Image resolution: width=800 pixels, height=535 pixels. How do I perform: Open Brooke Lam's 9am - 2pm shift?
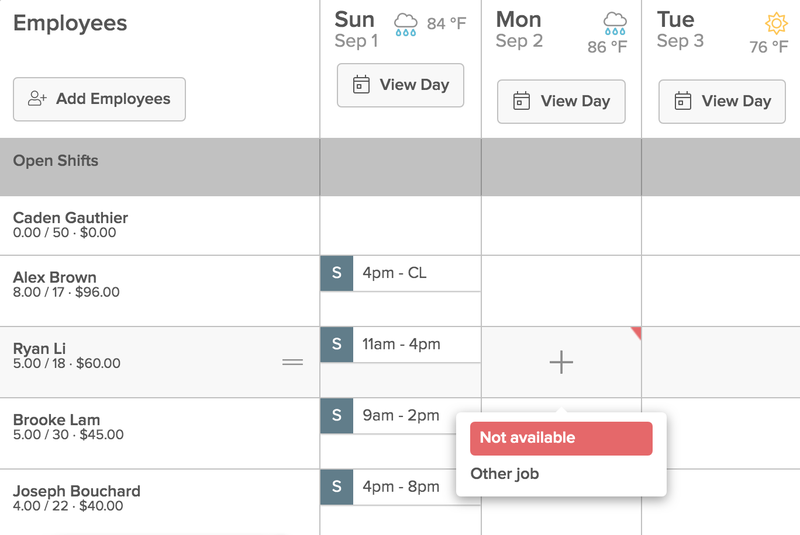[x=389, y=416]
